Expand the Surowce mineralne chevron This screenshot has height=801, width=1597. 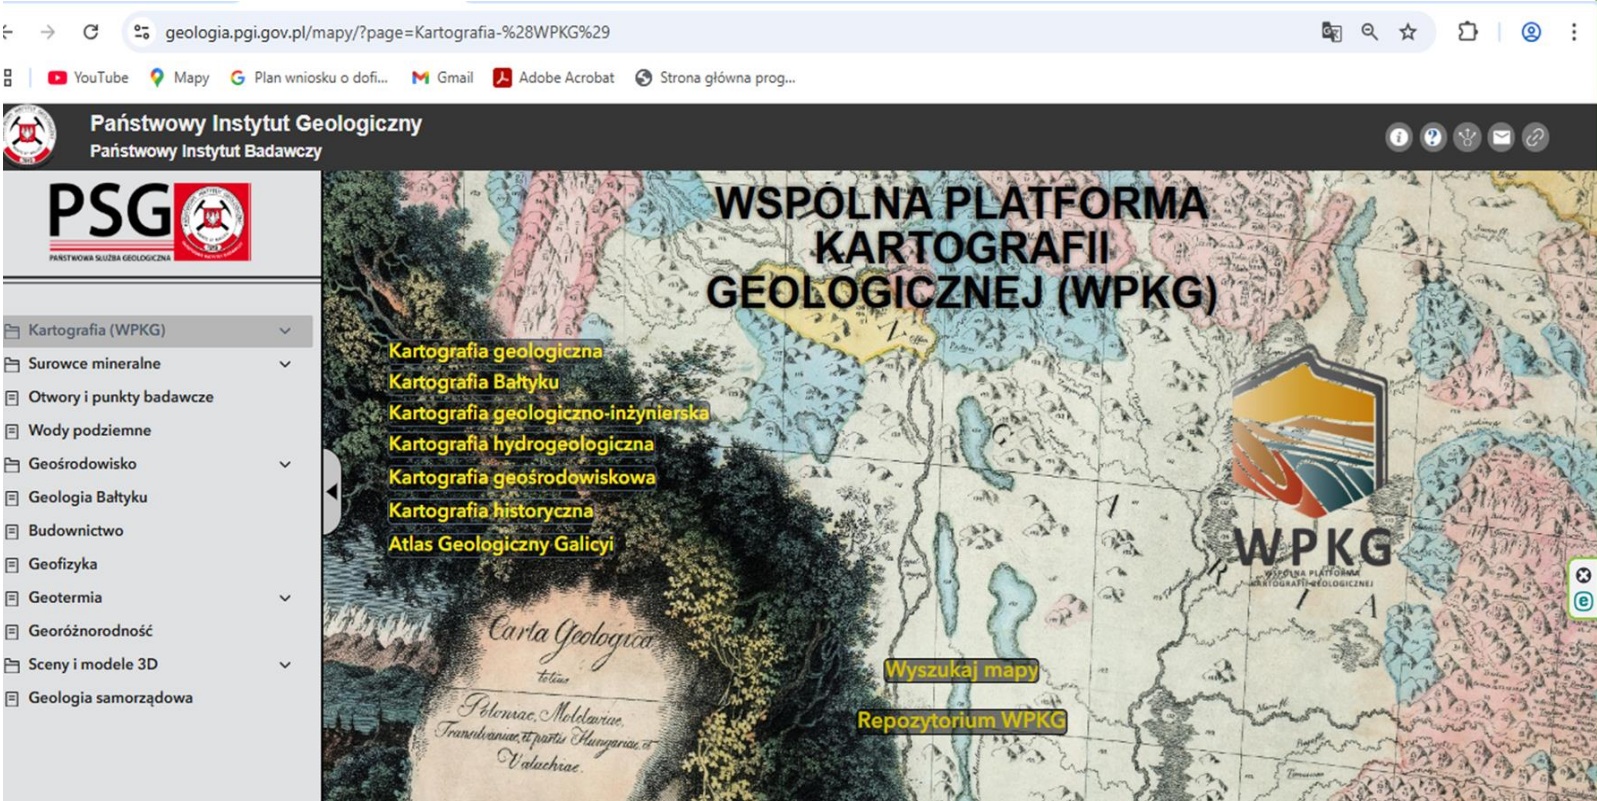tap(285, 364)
